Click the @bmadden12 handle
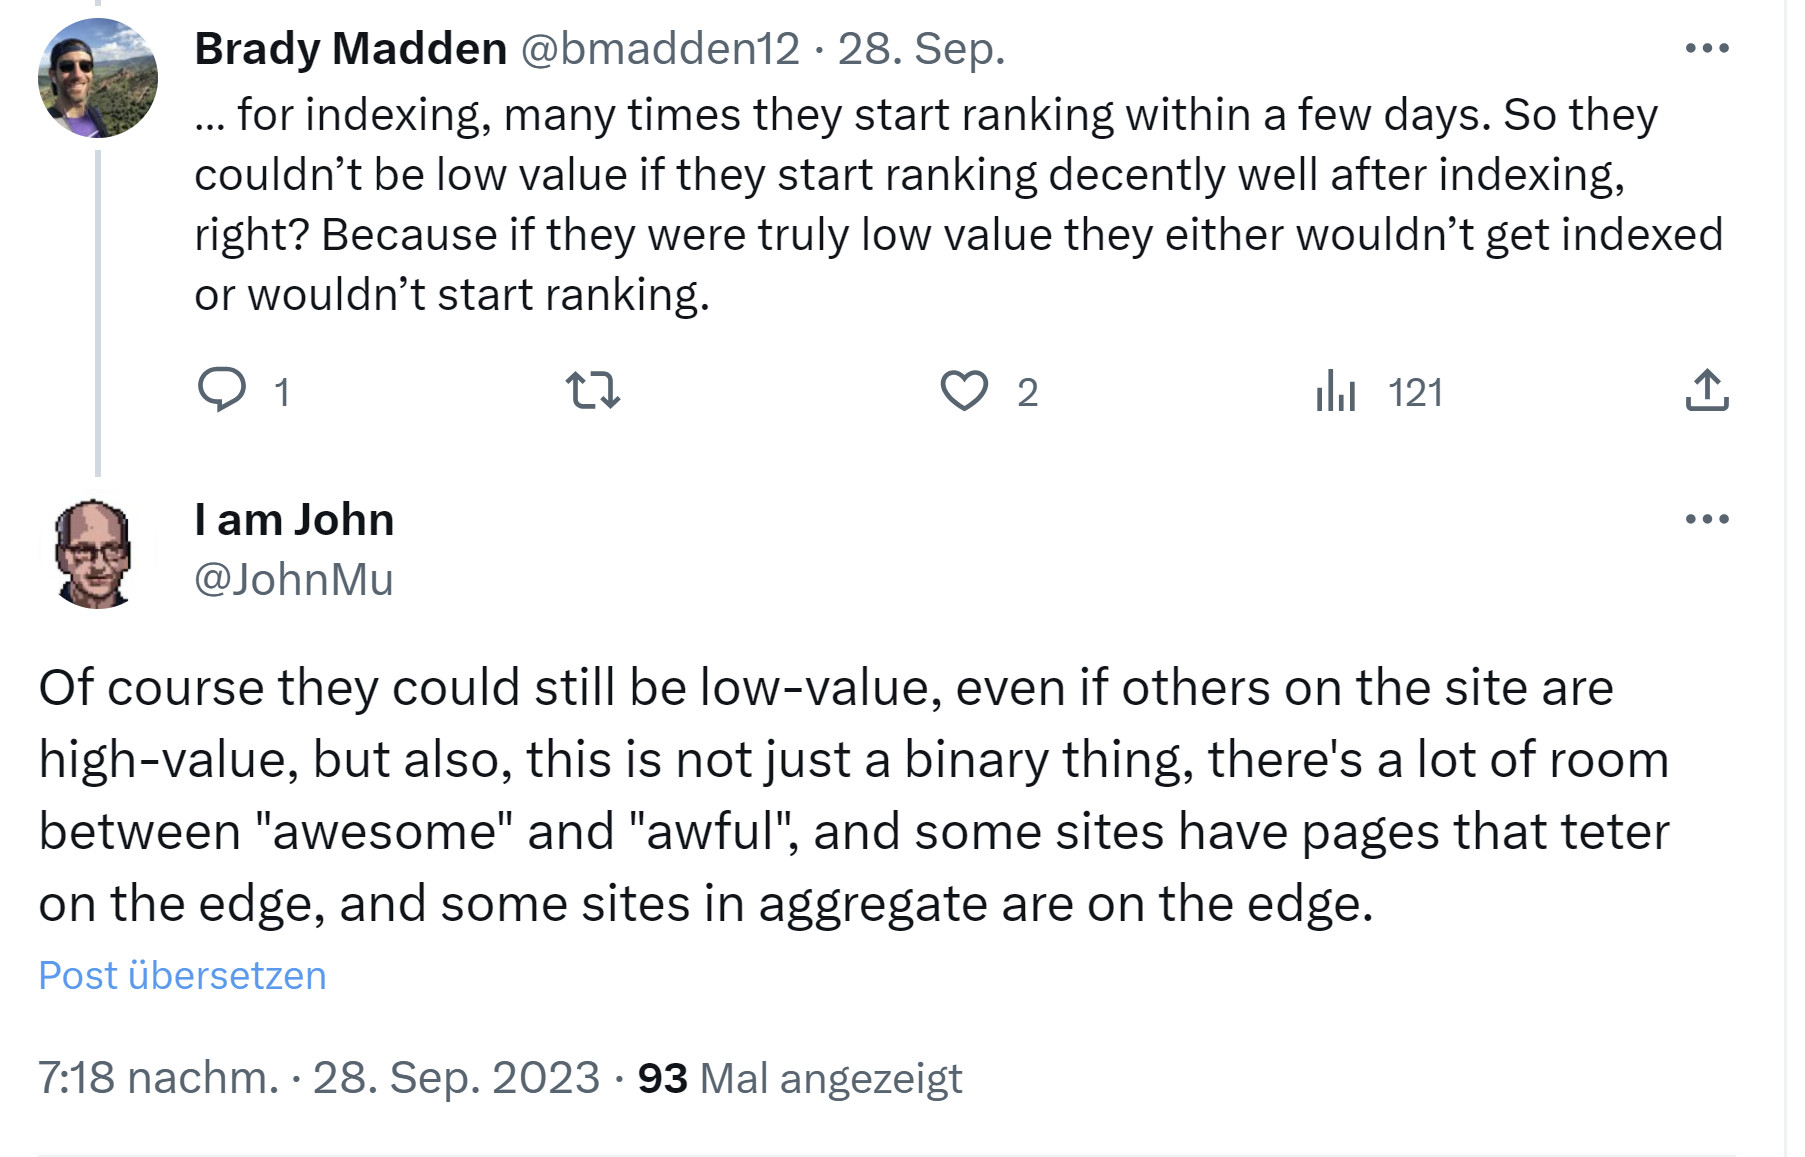Screen dimensions: 1805x1157 660,48
